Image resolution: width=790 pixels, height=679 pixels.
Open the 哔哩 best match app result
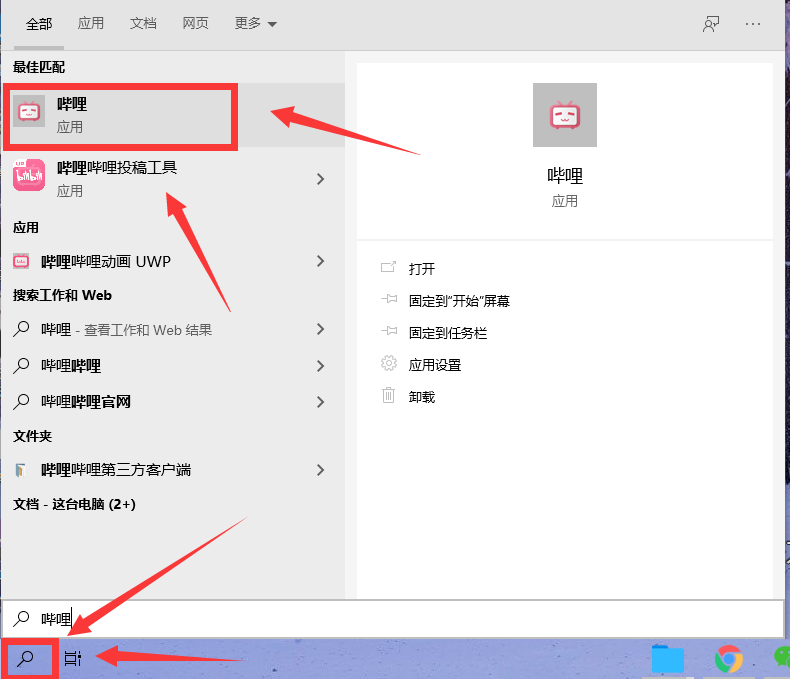(173, 115)
